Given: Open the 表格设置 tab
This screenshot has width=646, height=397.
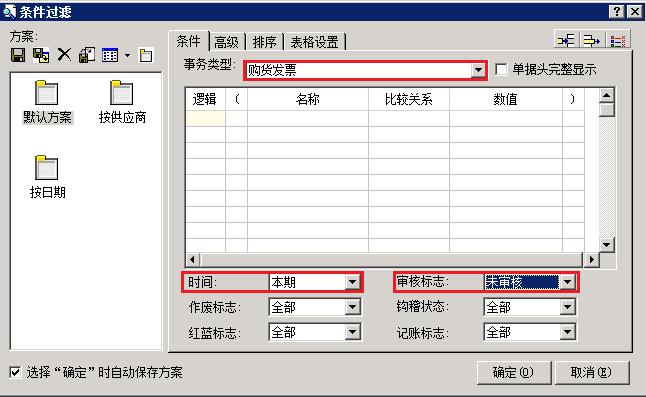Looking at the screenshot, I should 315,42.
